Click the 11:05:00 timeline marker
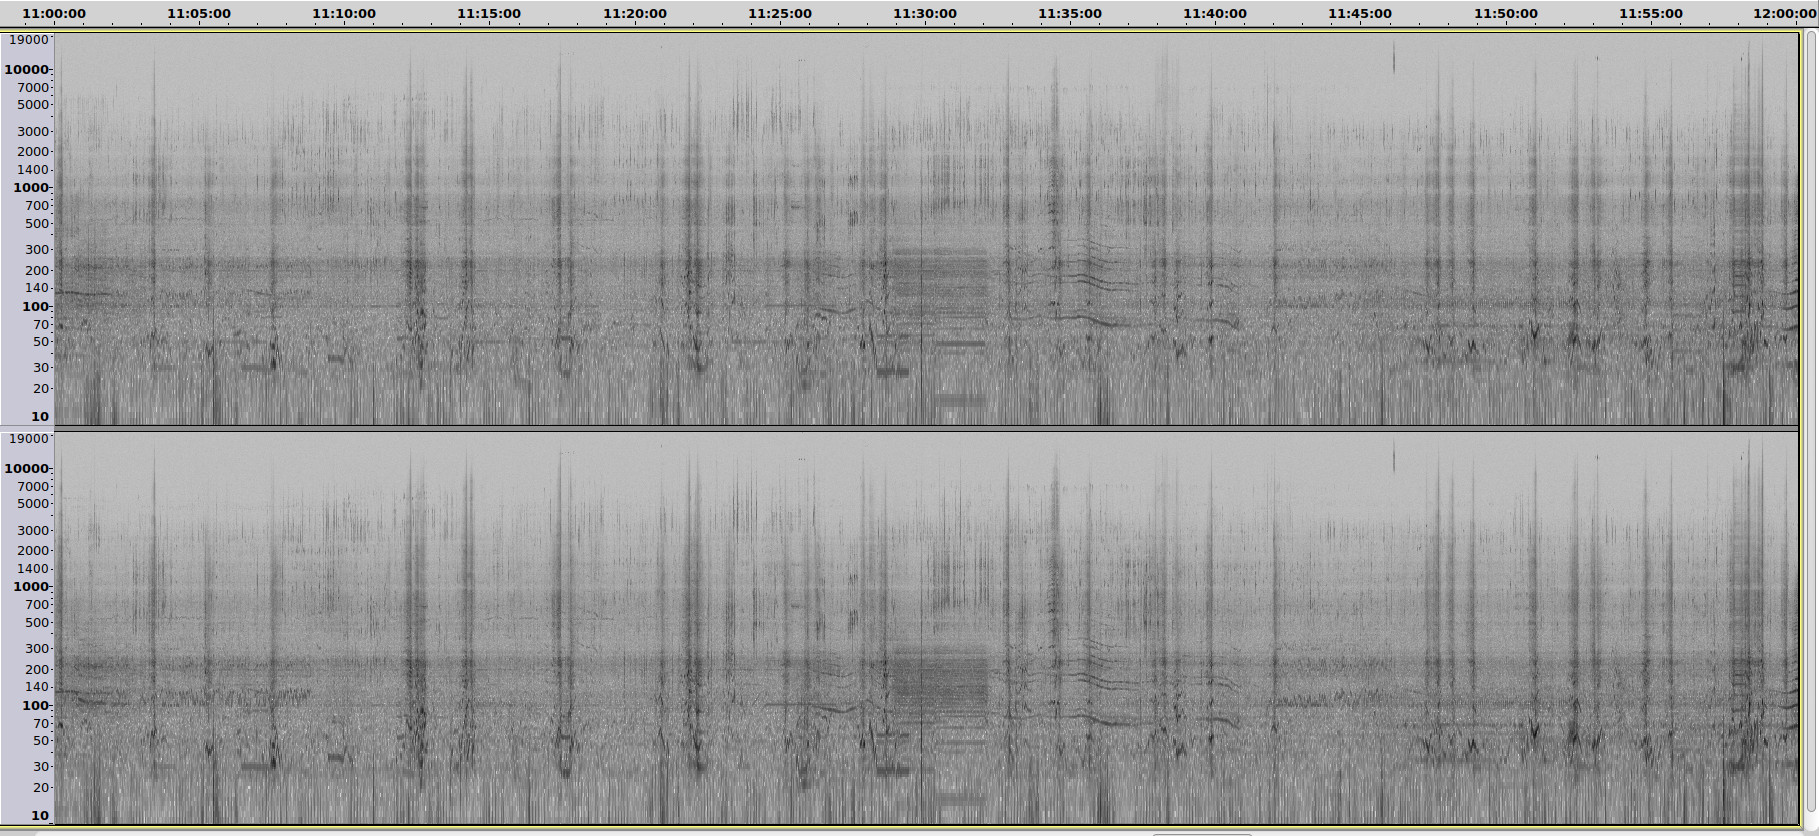The image size is (1819, 836). [199, 14]
